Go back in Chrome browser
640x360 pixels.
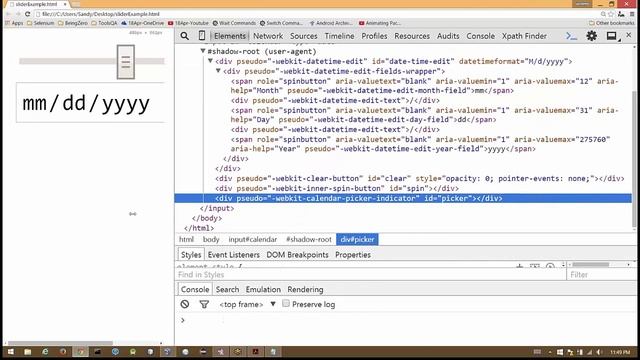click(9, 14)
